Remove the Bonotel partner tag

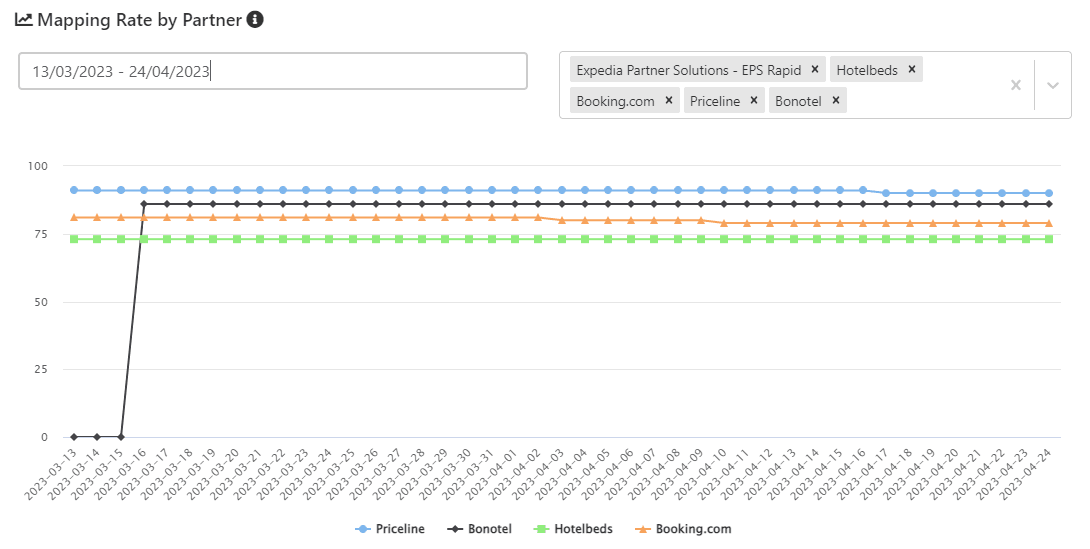point(835,101)
